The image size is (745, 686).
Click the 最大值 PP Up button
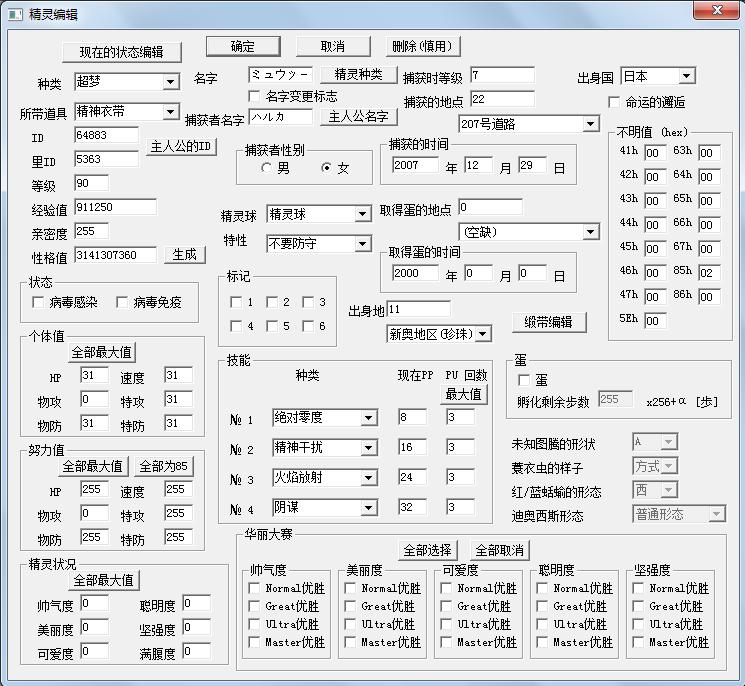pyautogui.click(x=463, y=394)
